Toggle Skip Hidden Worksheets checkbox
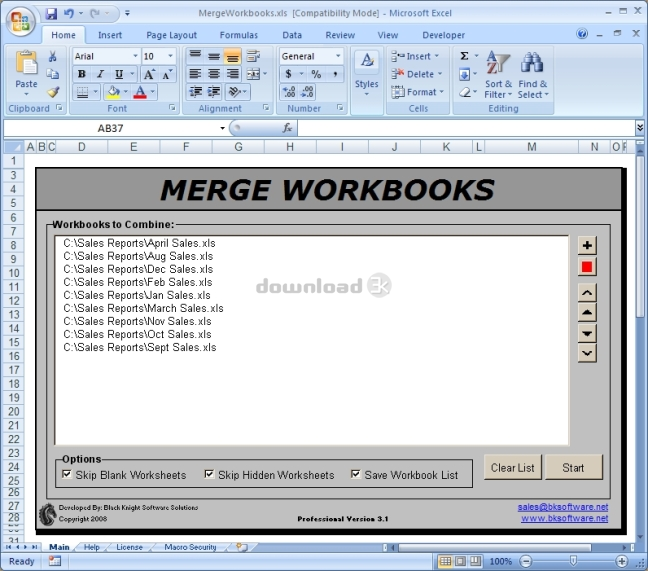The image size is (648, 571). [209, 474]
